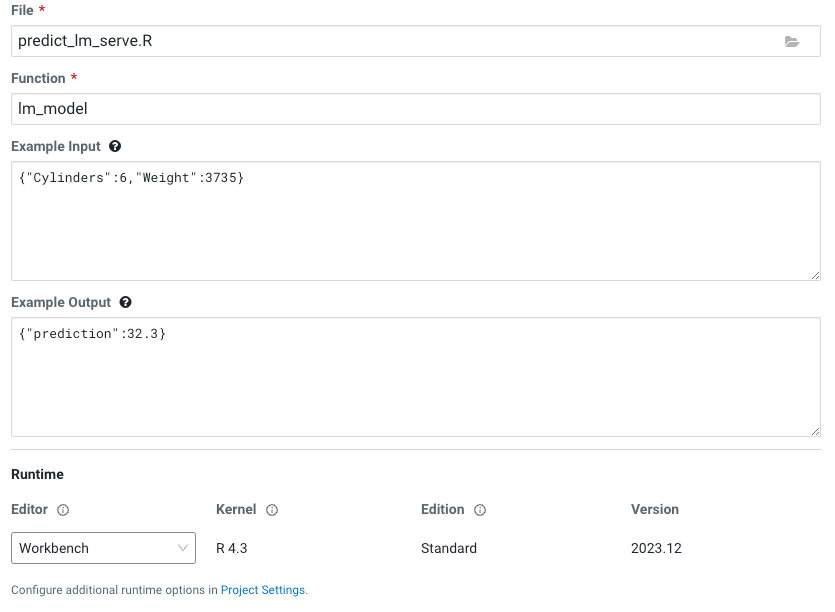Click the folder browse icon in File field
835x612 pixels.
792,42
